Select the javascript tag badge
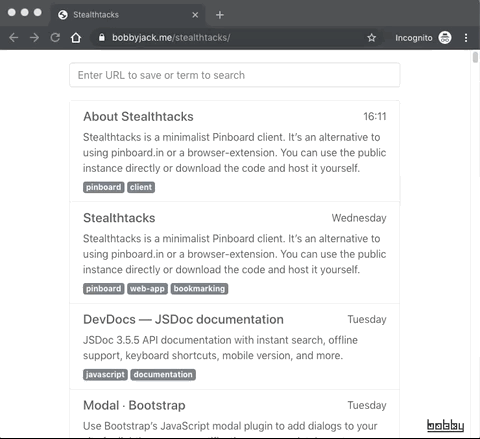This screenshot has width=480, height=439. (105, 375)
